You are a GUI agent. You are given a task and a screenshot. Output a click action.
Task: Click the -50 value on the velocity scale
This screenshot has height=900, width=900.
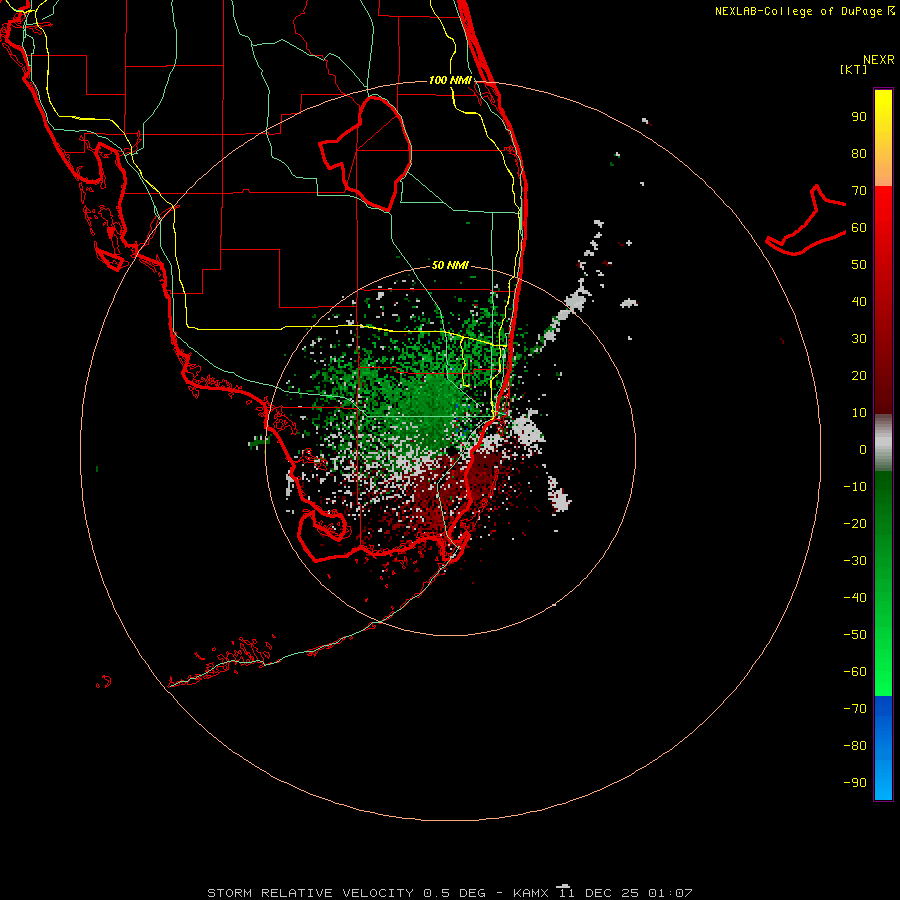[855, 635]
